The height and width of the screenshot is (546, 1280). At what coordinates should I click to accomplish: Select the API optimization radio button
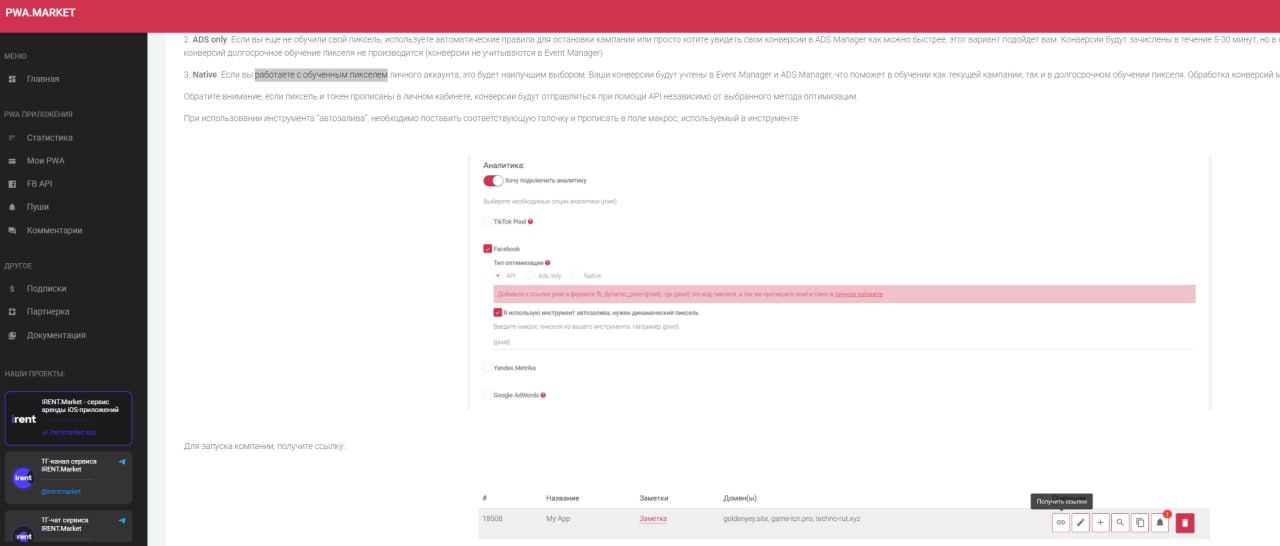pos(498,275)
